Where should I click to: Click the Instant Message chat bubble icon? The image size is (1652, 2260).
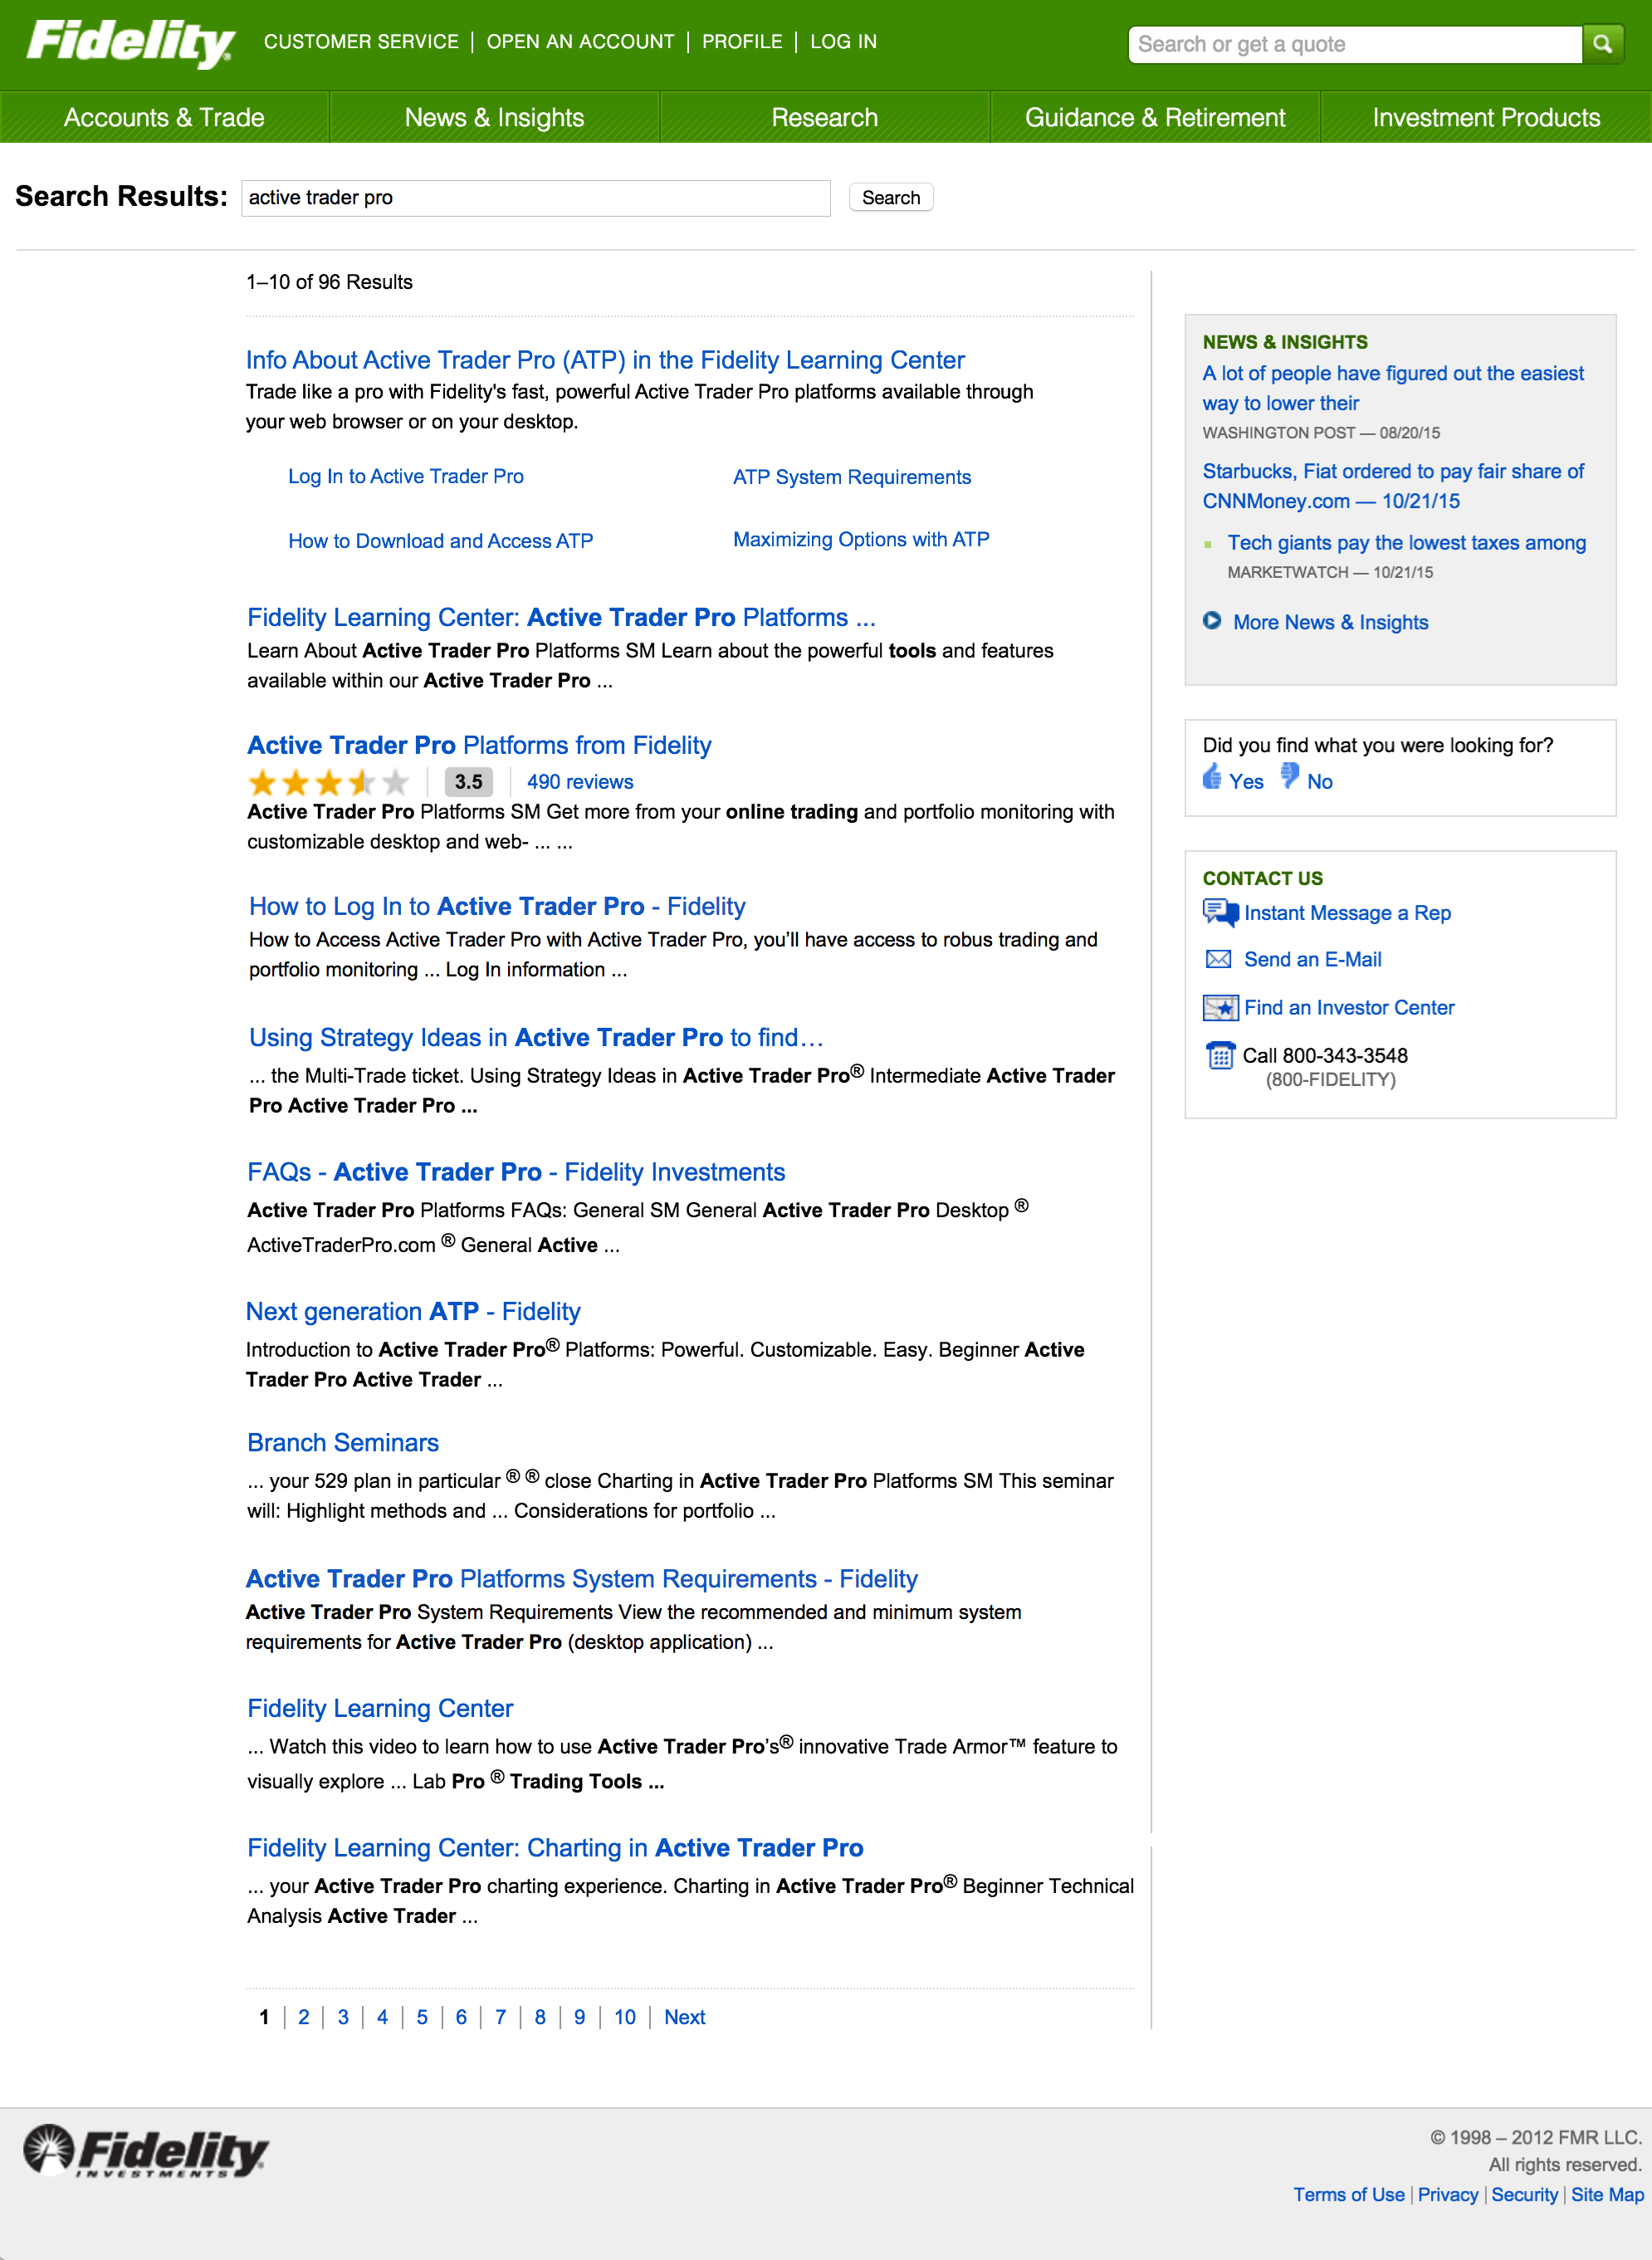point(1220,912)
